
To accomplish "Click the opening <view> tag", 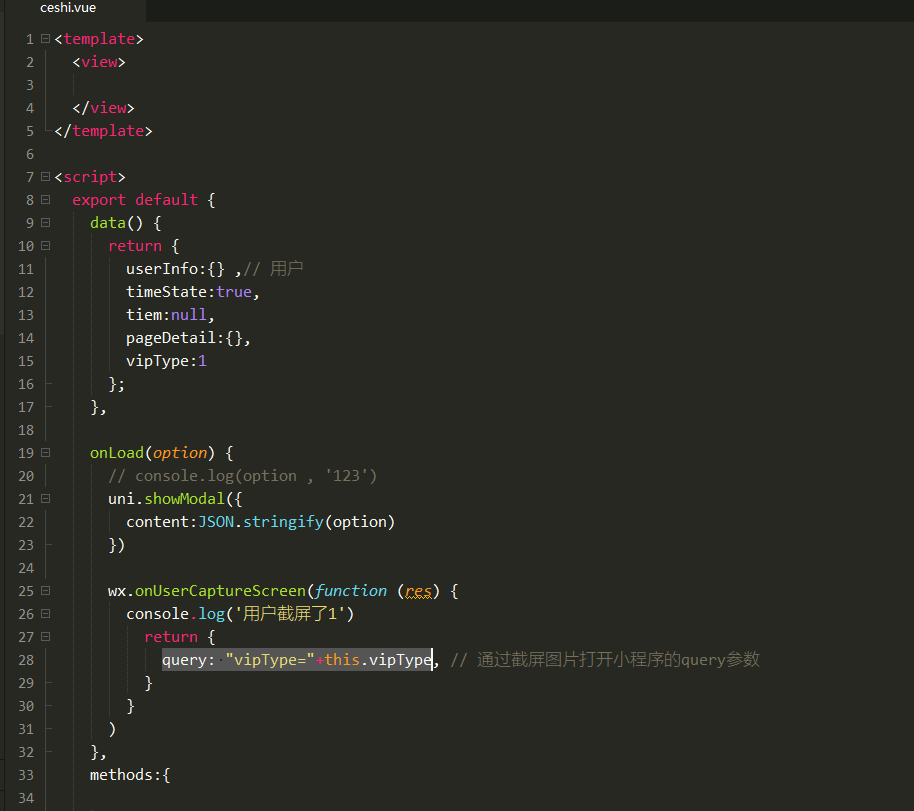I will click(99, 62).
